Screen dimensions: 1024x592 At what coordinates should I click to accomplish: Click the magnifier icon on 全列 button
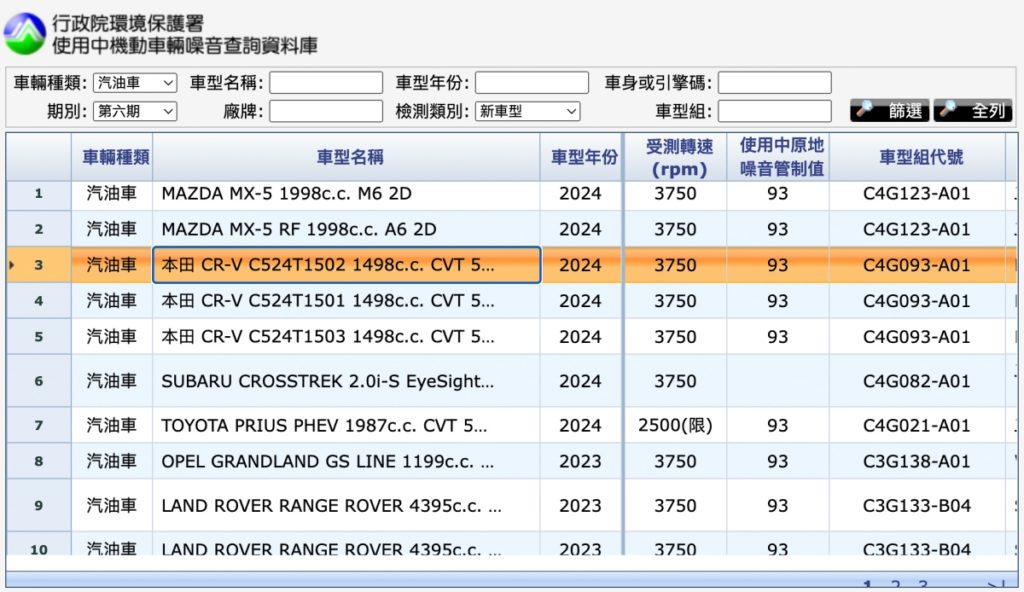click(x=948, y=108)
